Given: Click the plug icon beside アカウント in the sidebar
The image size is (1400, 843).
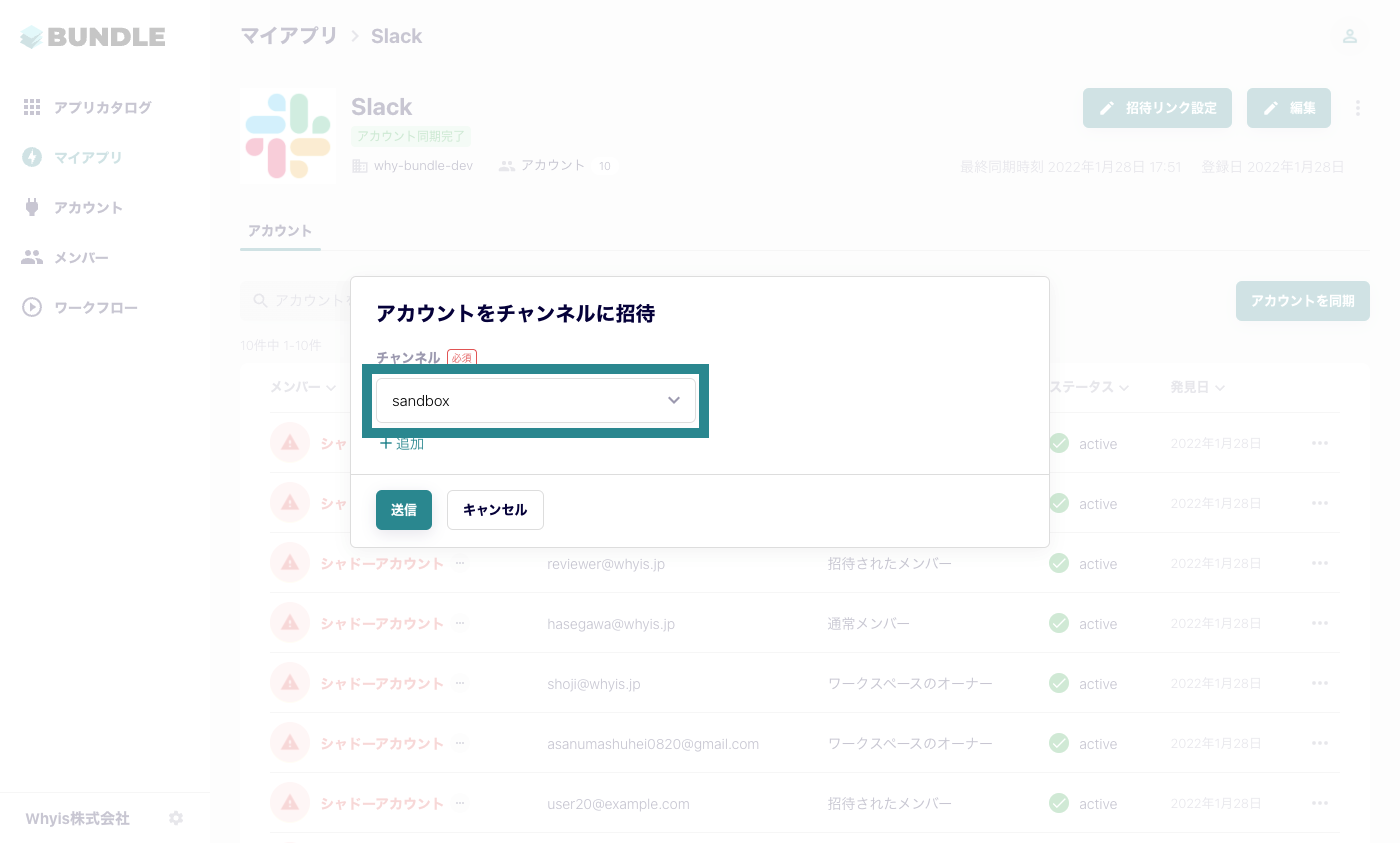Looking at the screenshot, I should pos(32,207).
